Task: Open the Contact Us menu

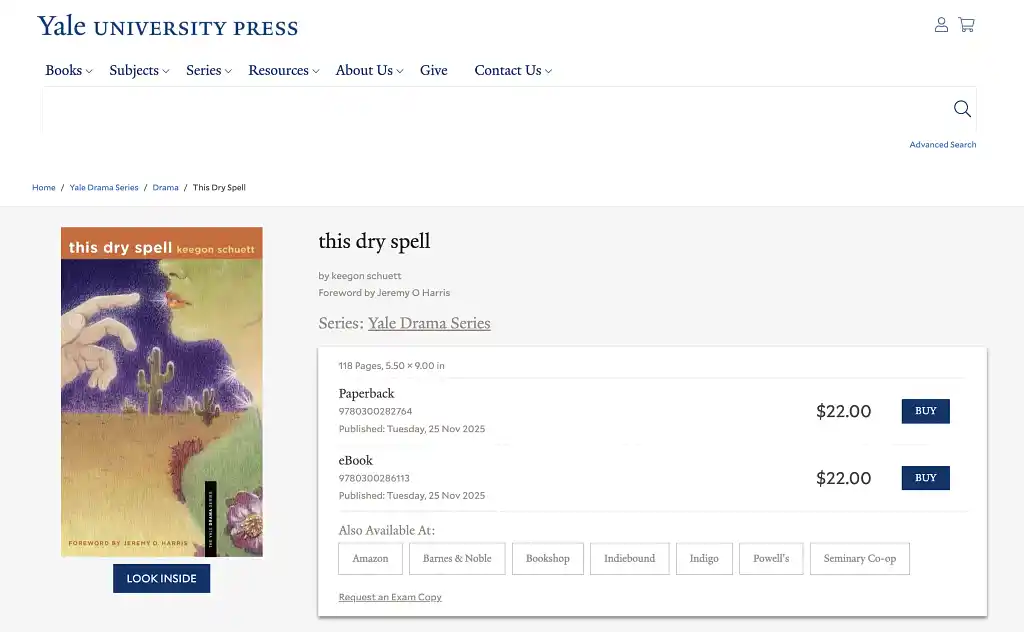Action: click(512, 70)
